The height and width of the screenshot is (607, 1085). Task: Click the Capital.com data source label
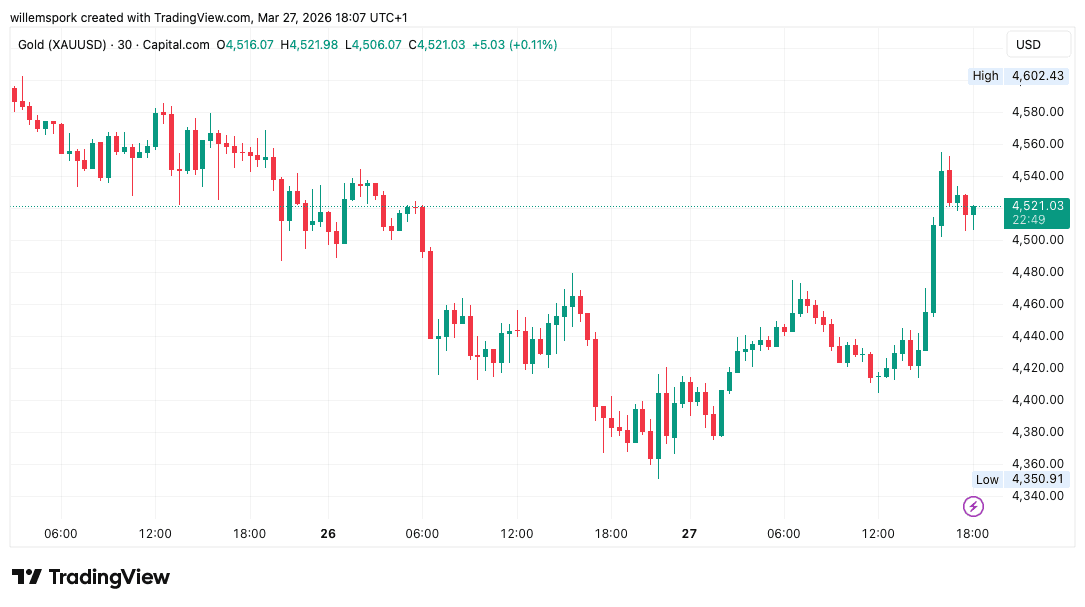click(177, 45)
